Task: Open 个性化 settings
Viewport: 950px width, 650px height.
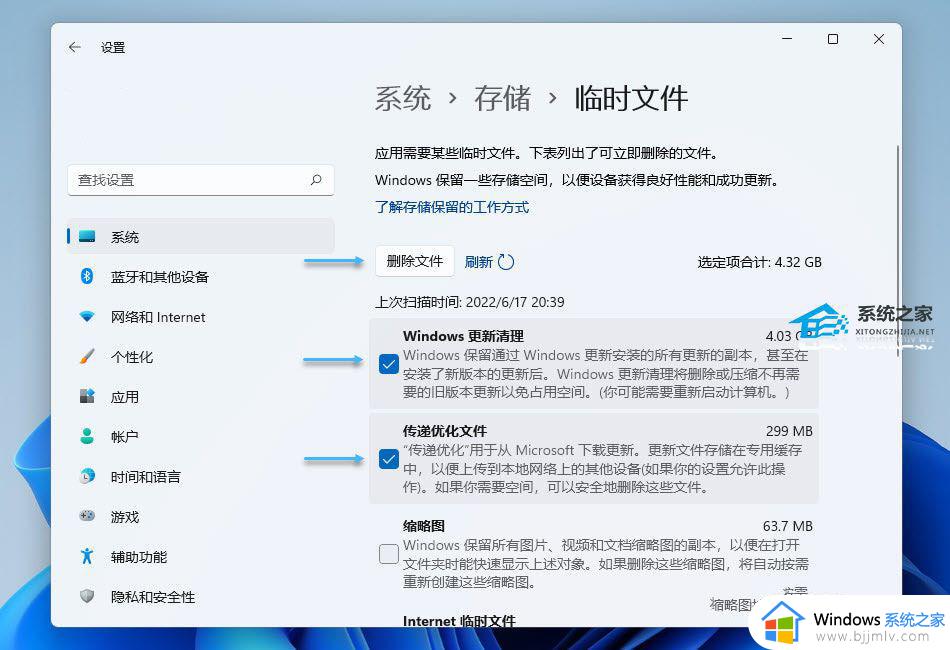Action: click(201, 357)
